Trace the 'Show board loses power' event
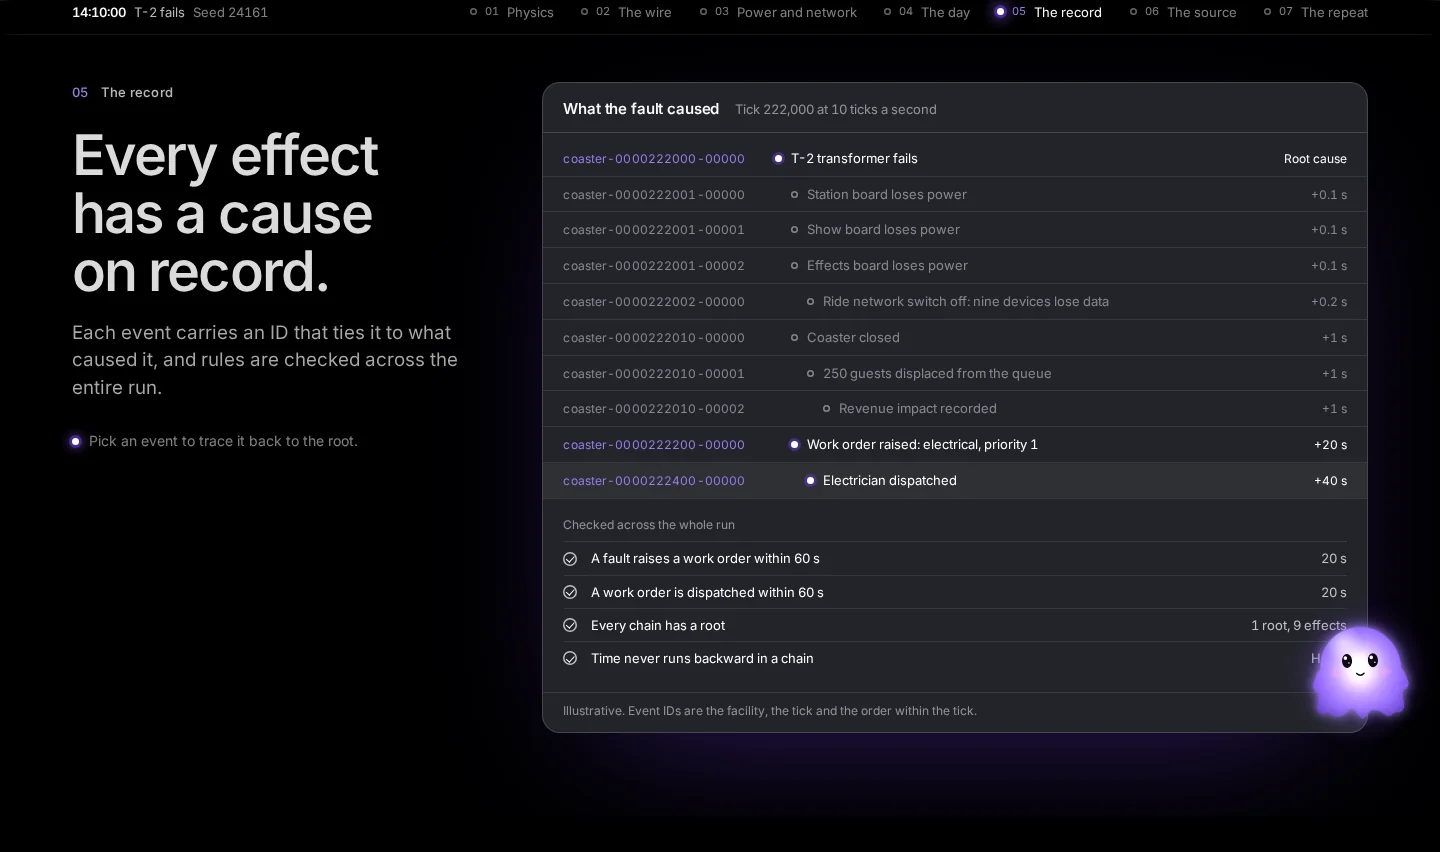 click(955, 230)
